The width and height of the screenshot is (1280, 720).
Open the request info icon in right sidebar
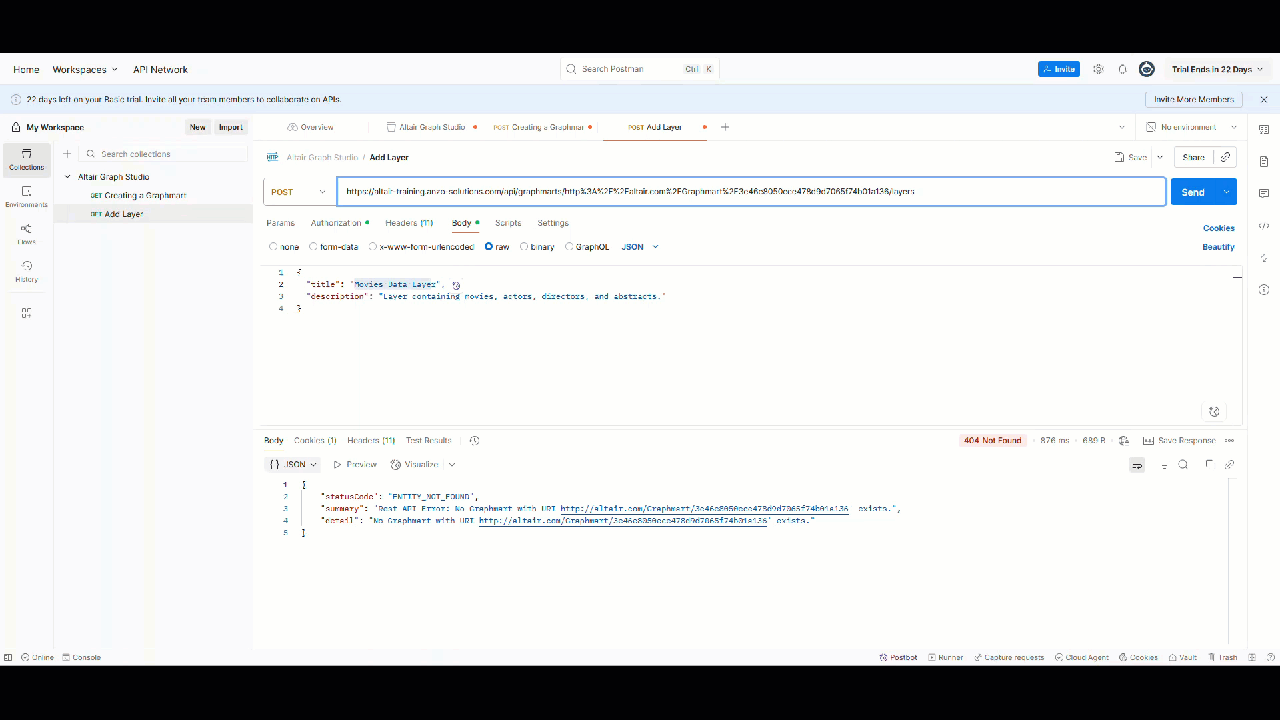point(1264,289)
